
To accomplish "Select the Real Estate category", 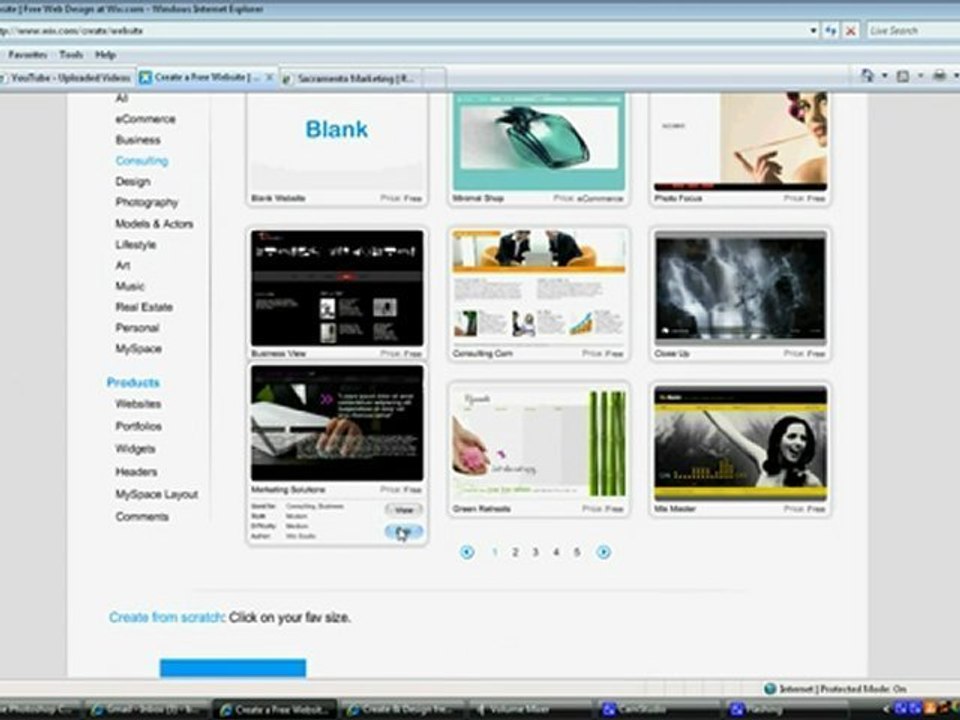I will pyautogui.click(x=144, y=307).
